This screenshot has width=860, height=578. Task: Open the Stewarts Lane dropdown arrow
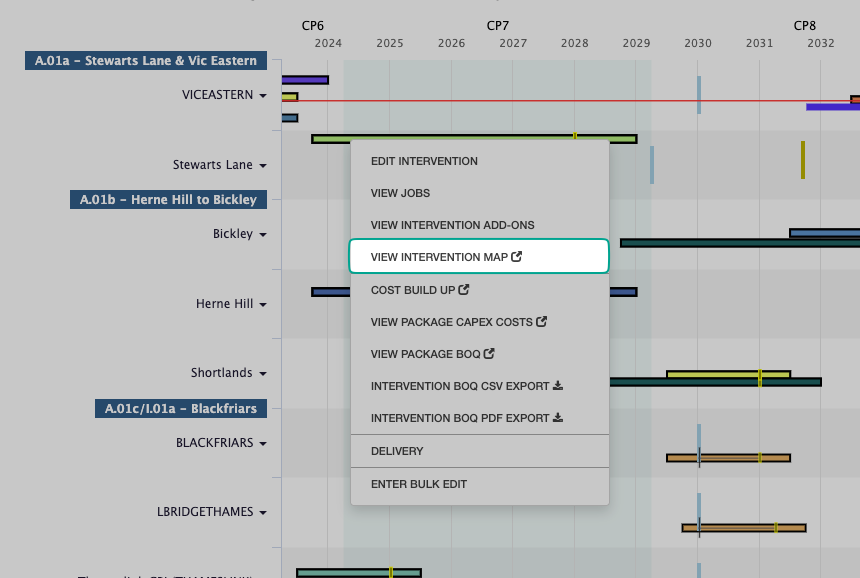[x=262, y=165]
